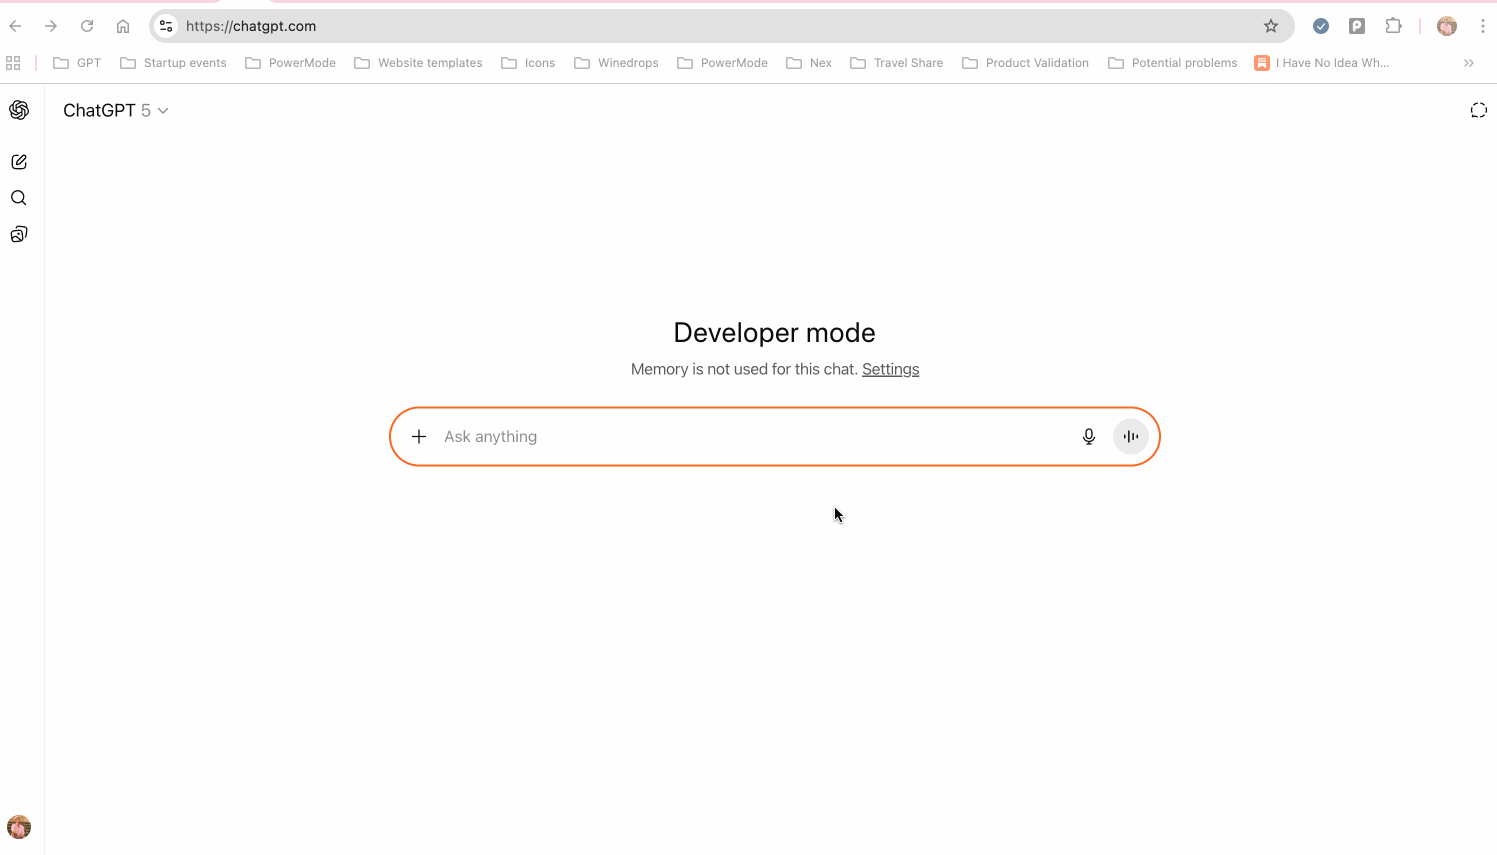Reload the page

[87, 26]
